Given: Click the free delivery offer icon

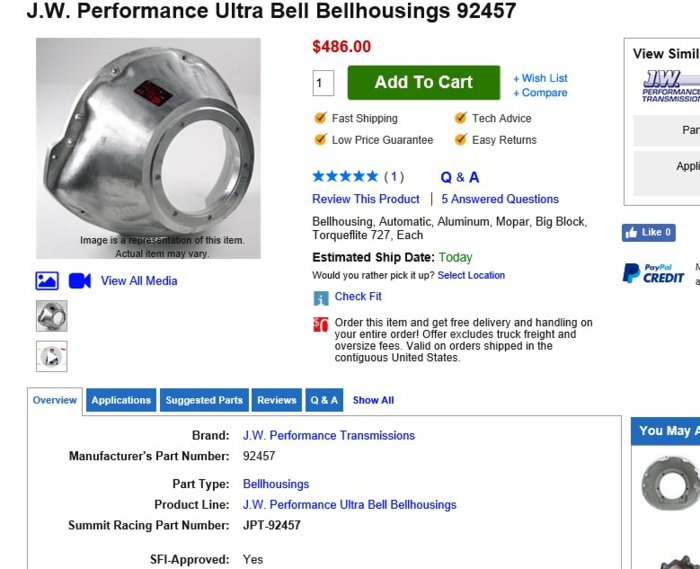Looking at the screenshot, I should click(321, 324).
